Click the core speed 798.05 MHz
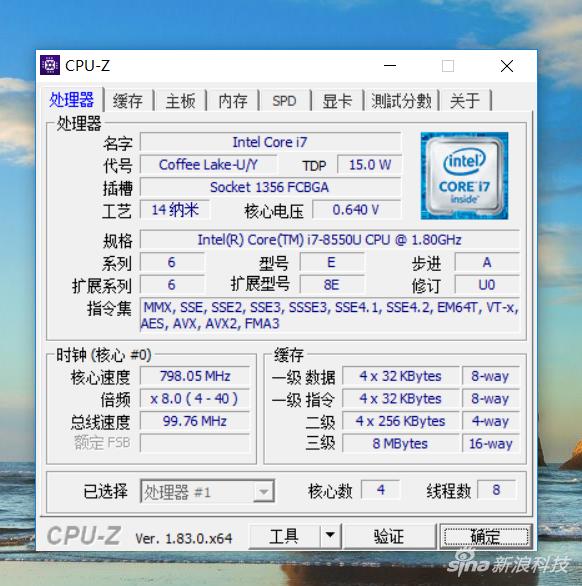The width and height of the screenshot is (582, 586). pyautogui.click(x=195, y=376)
